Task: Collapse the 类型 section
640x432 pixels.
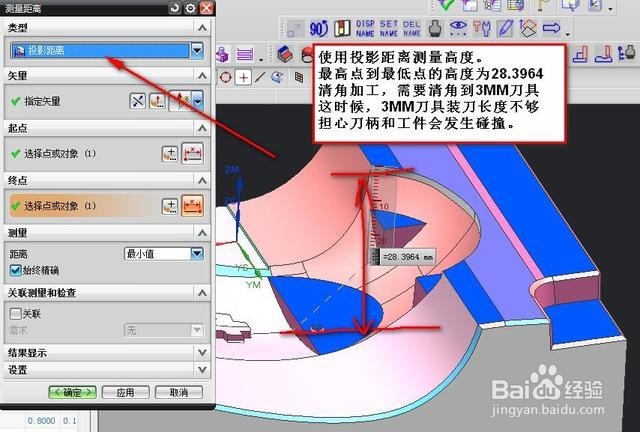Action: pyautogui.click(x=202, y=28)
